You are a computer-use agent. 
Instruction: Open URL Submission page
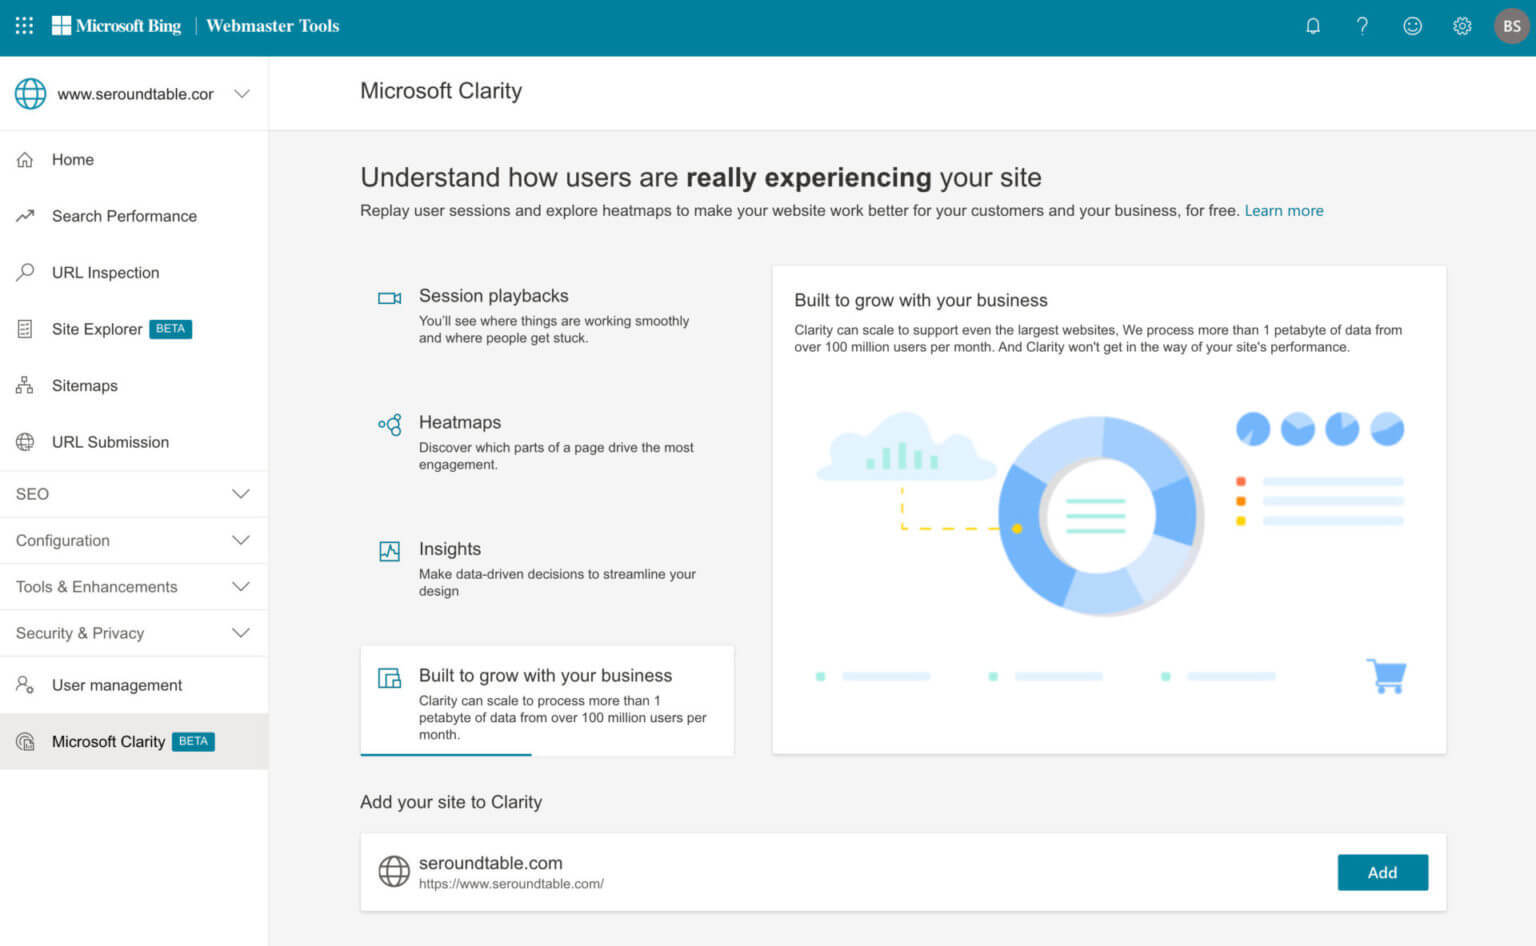[134, 442]
